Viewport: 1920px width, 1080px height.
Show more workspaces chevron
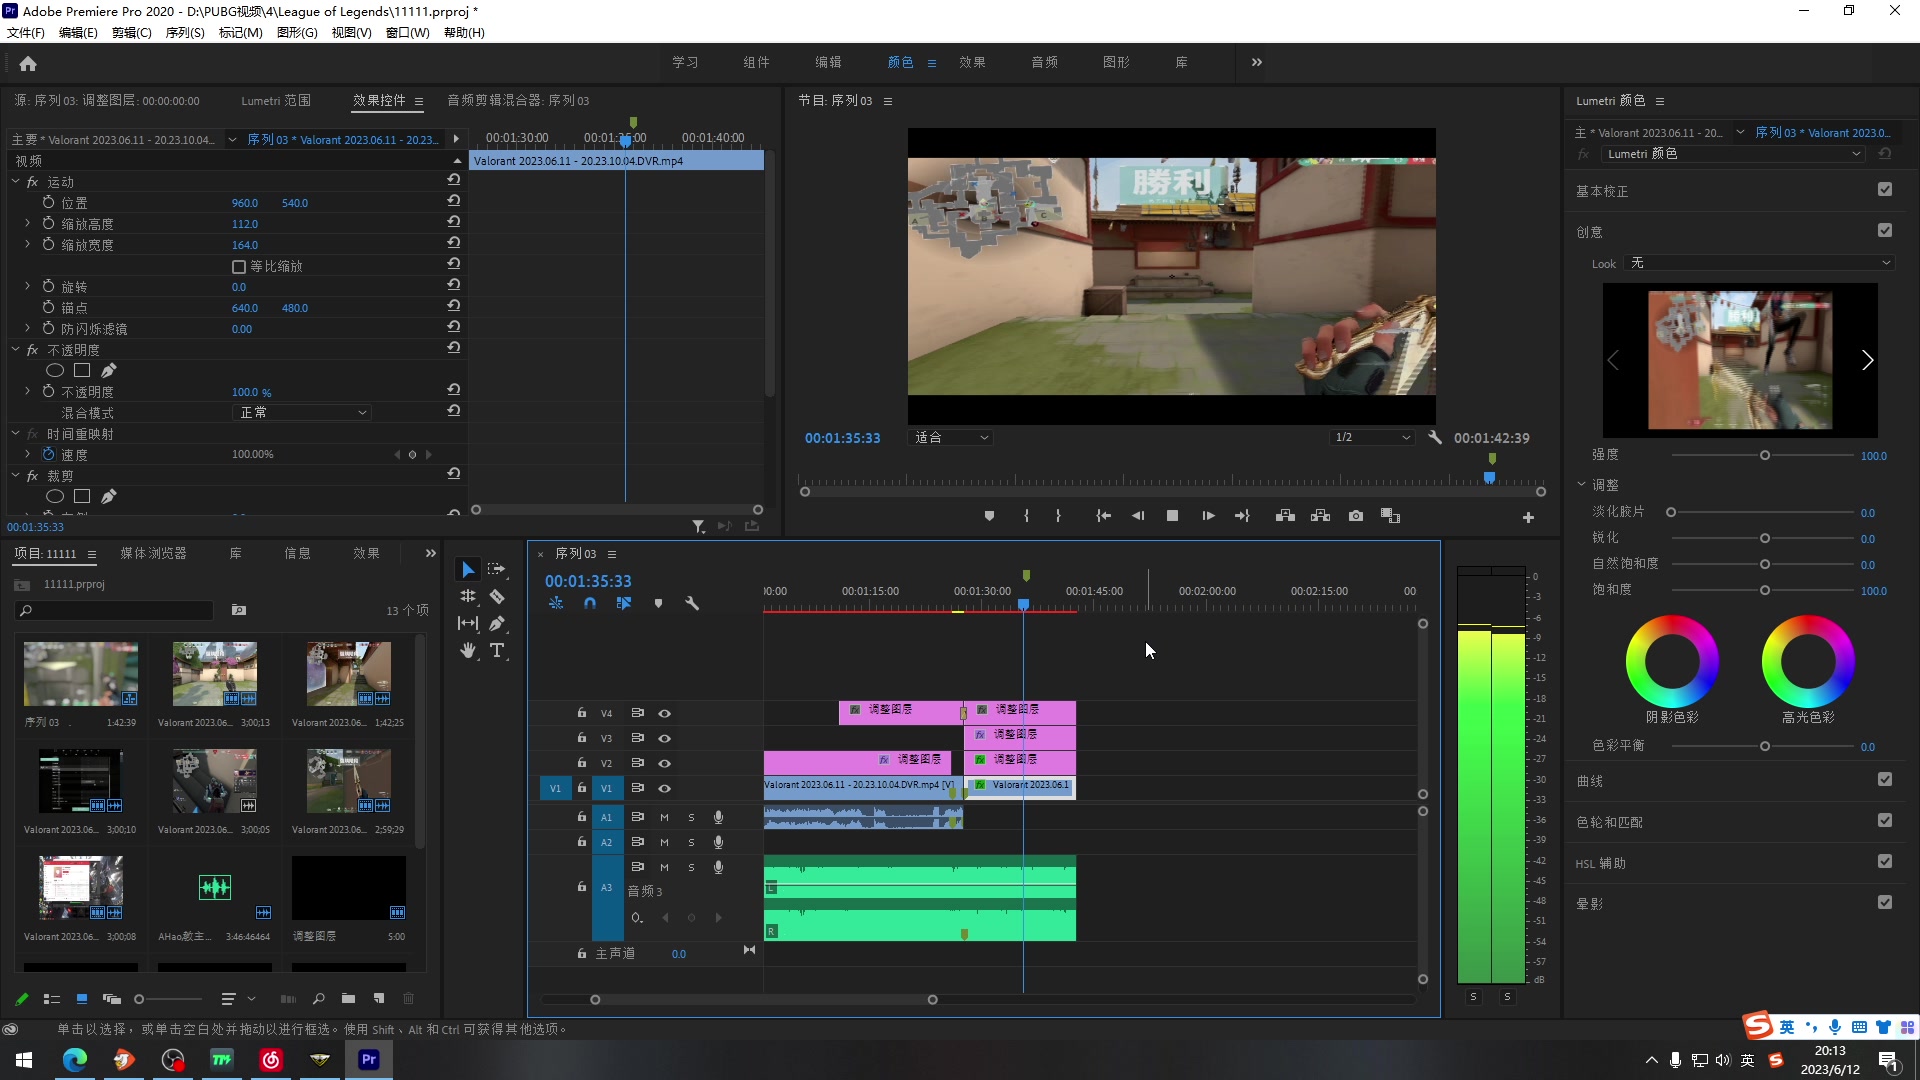(x=1257, y=62)
